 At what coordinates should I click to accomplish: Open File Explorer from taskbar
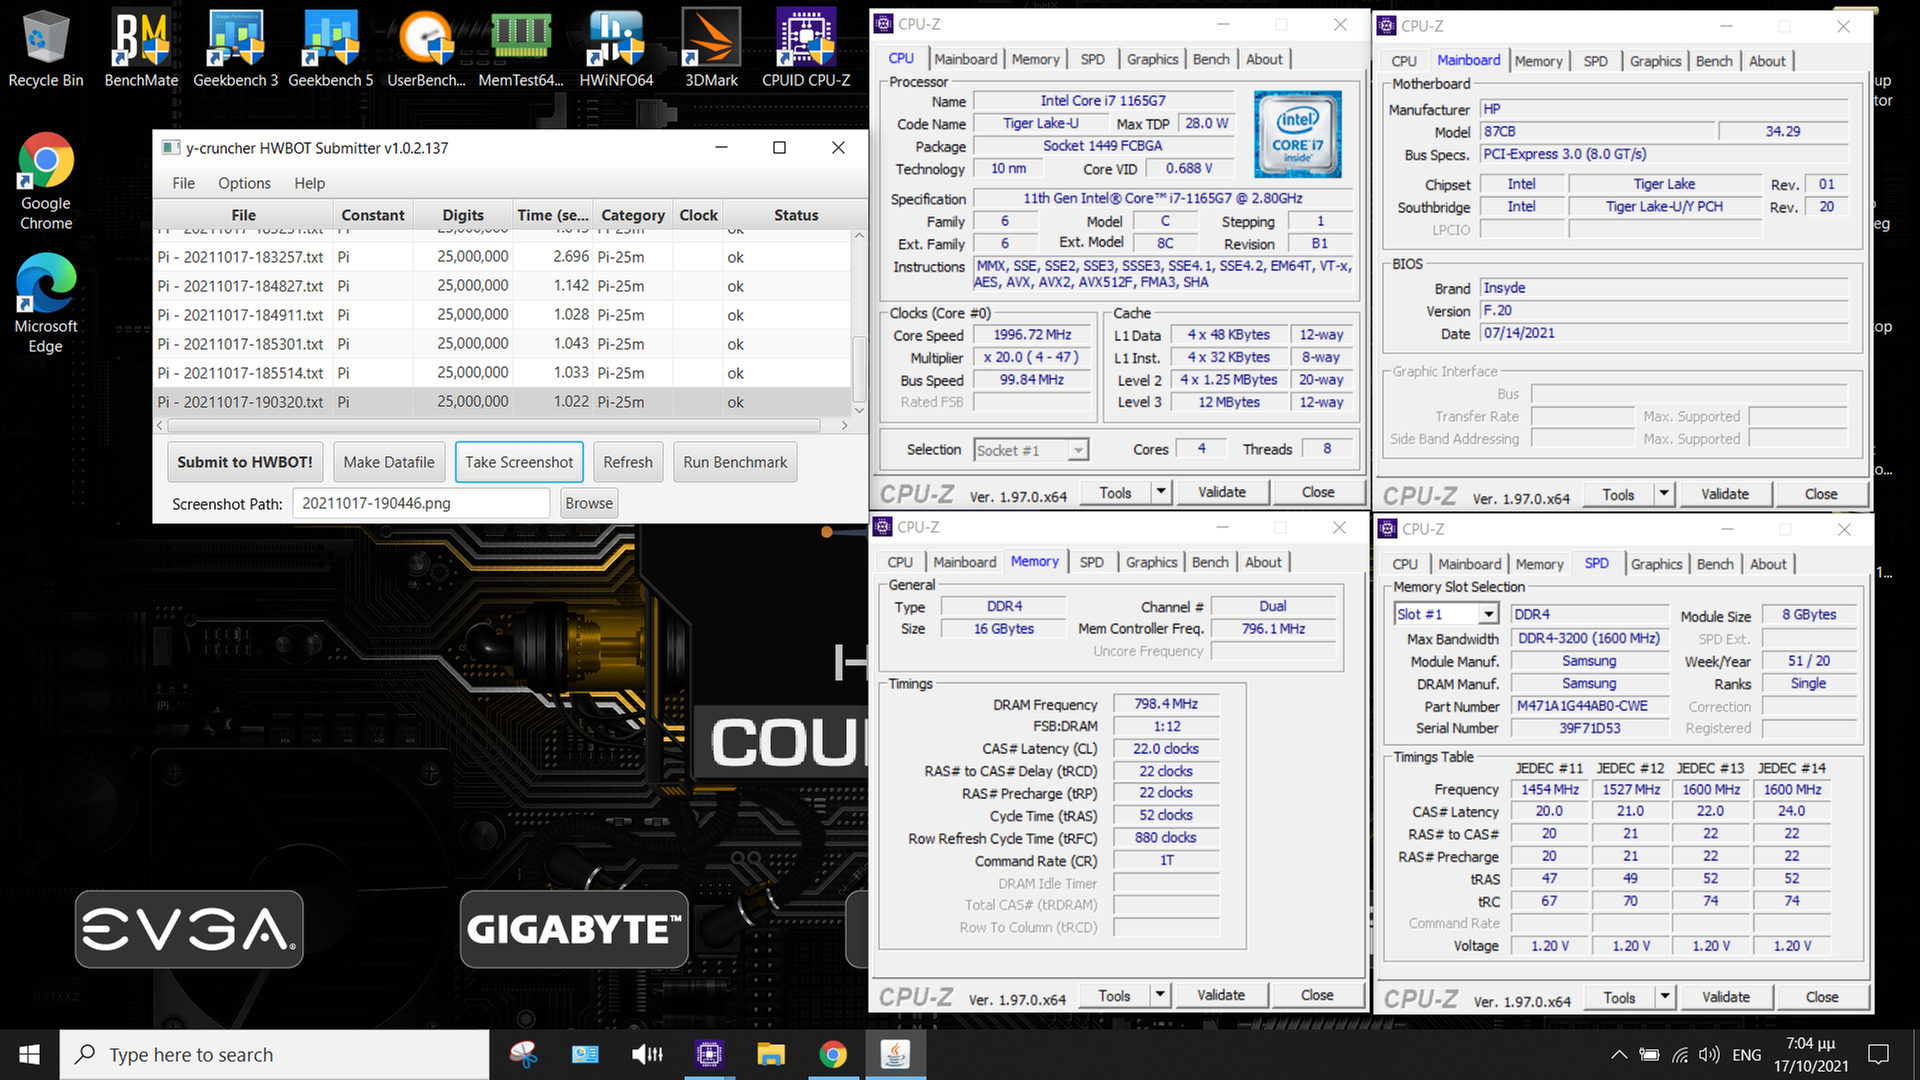771,1055
